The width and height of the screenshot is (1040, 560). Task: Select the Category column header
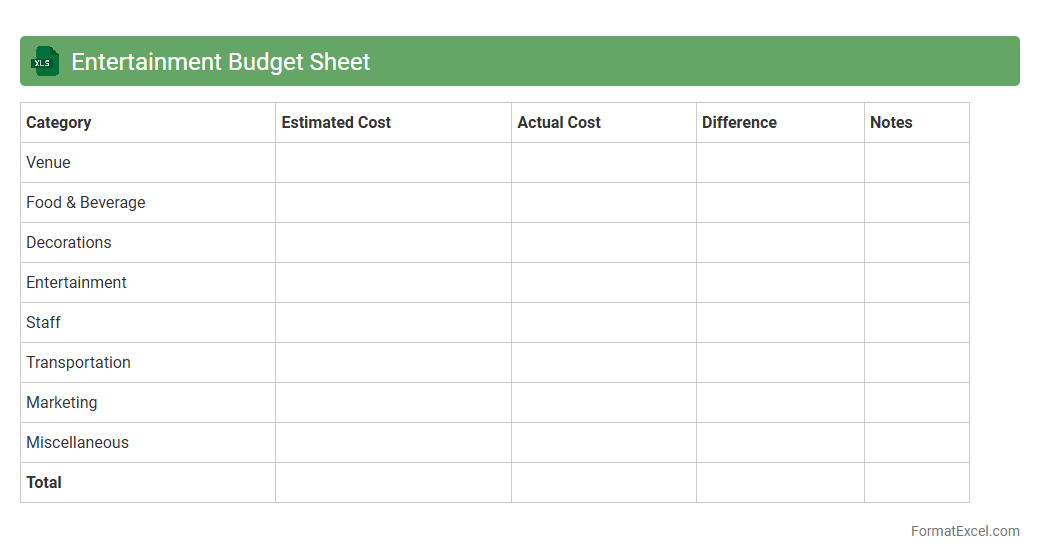(59, 123)
